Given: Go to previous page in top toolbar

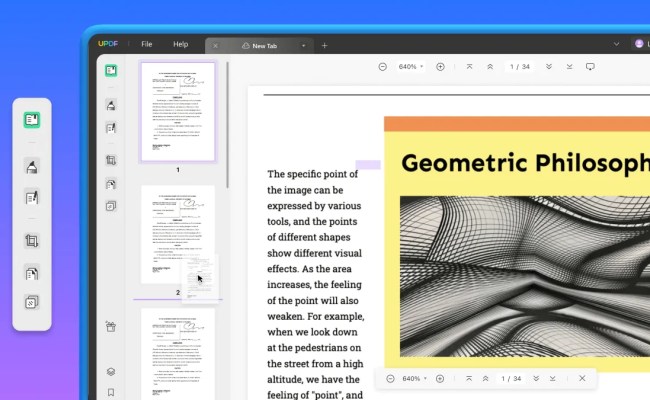Looking at the screenshot, I should coord(490,67).
